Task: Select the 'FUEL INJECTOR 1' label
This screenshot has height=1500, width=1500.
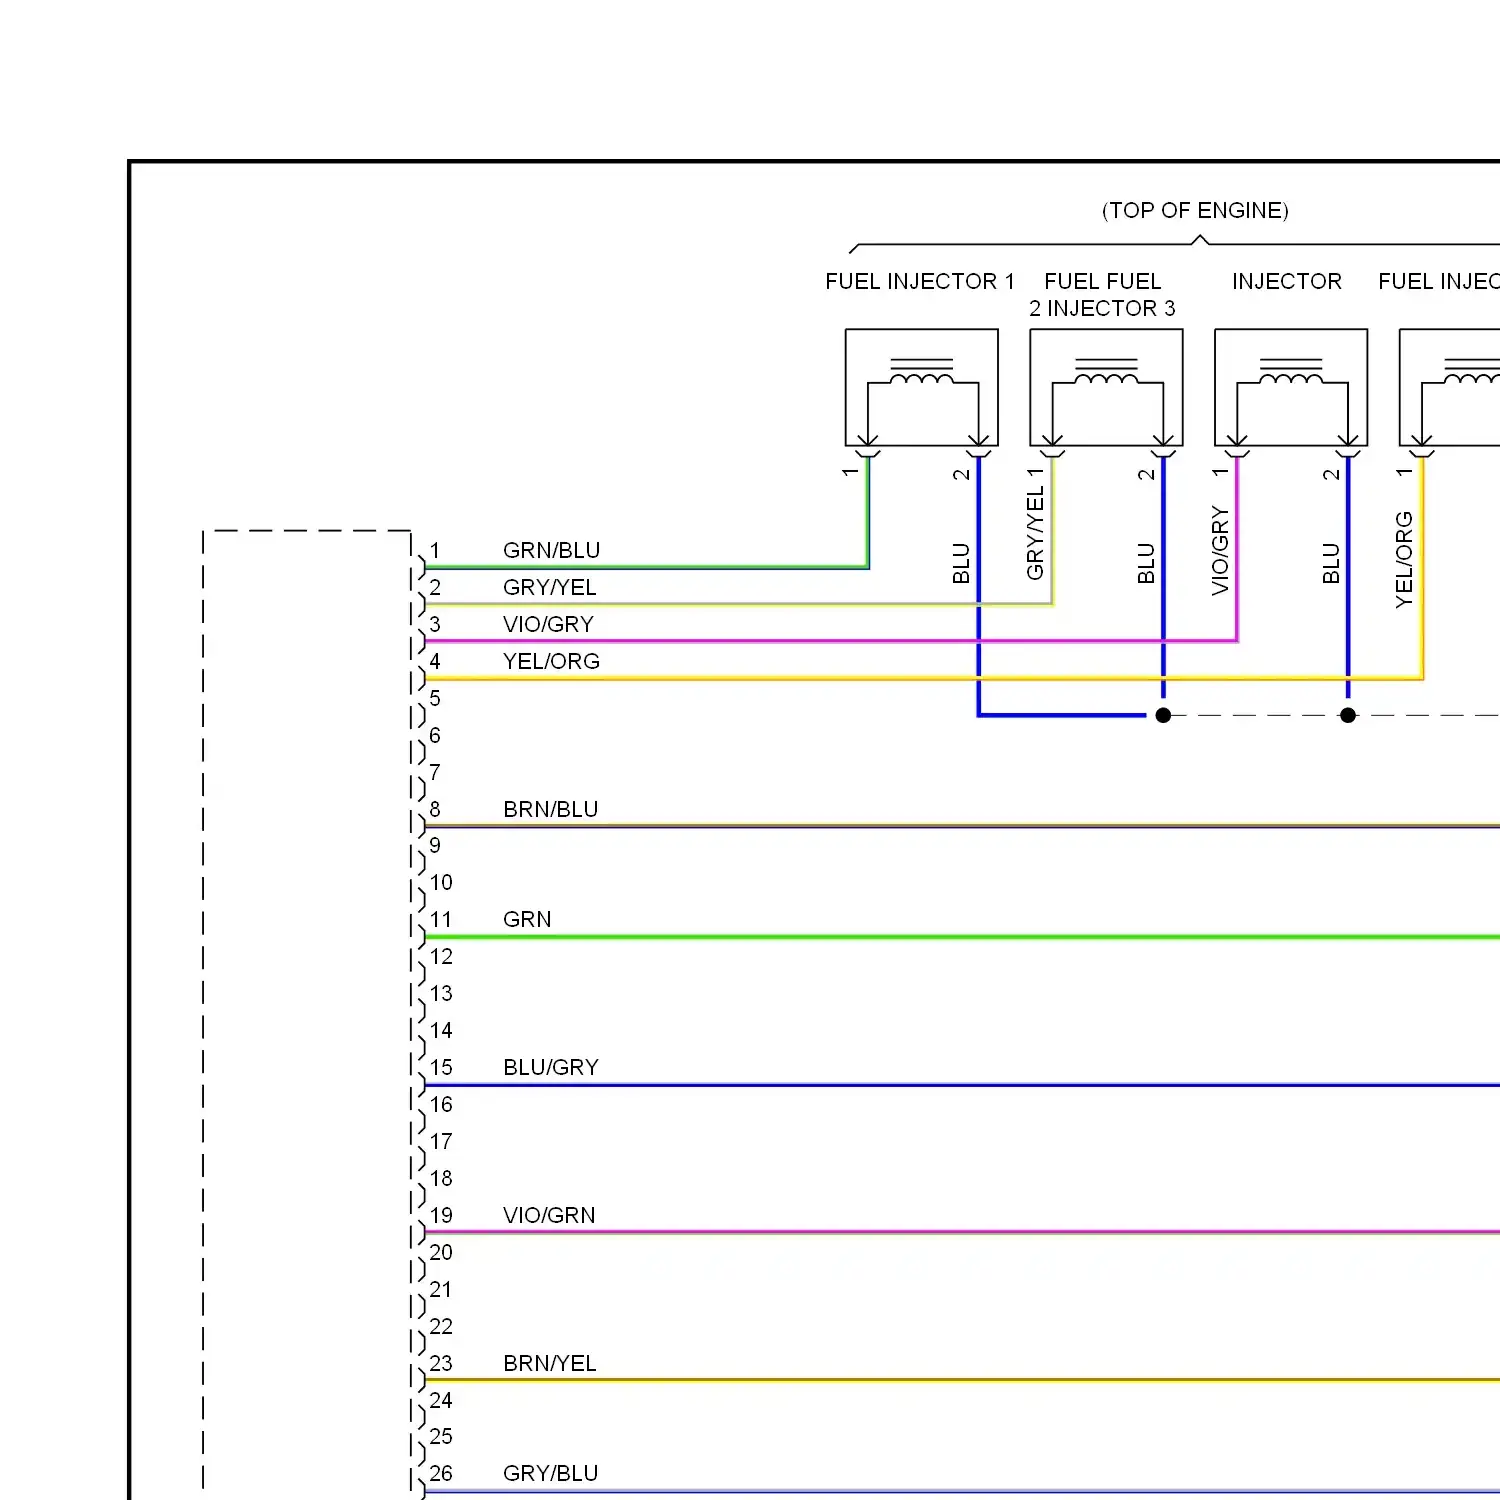Action: [x=920, y=281]
